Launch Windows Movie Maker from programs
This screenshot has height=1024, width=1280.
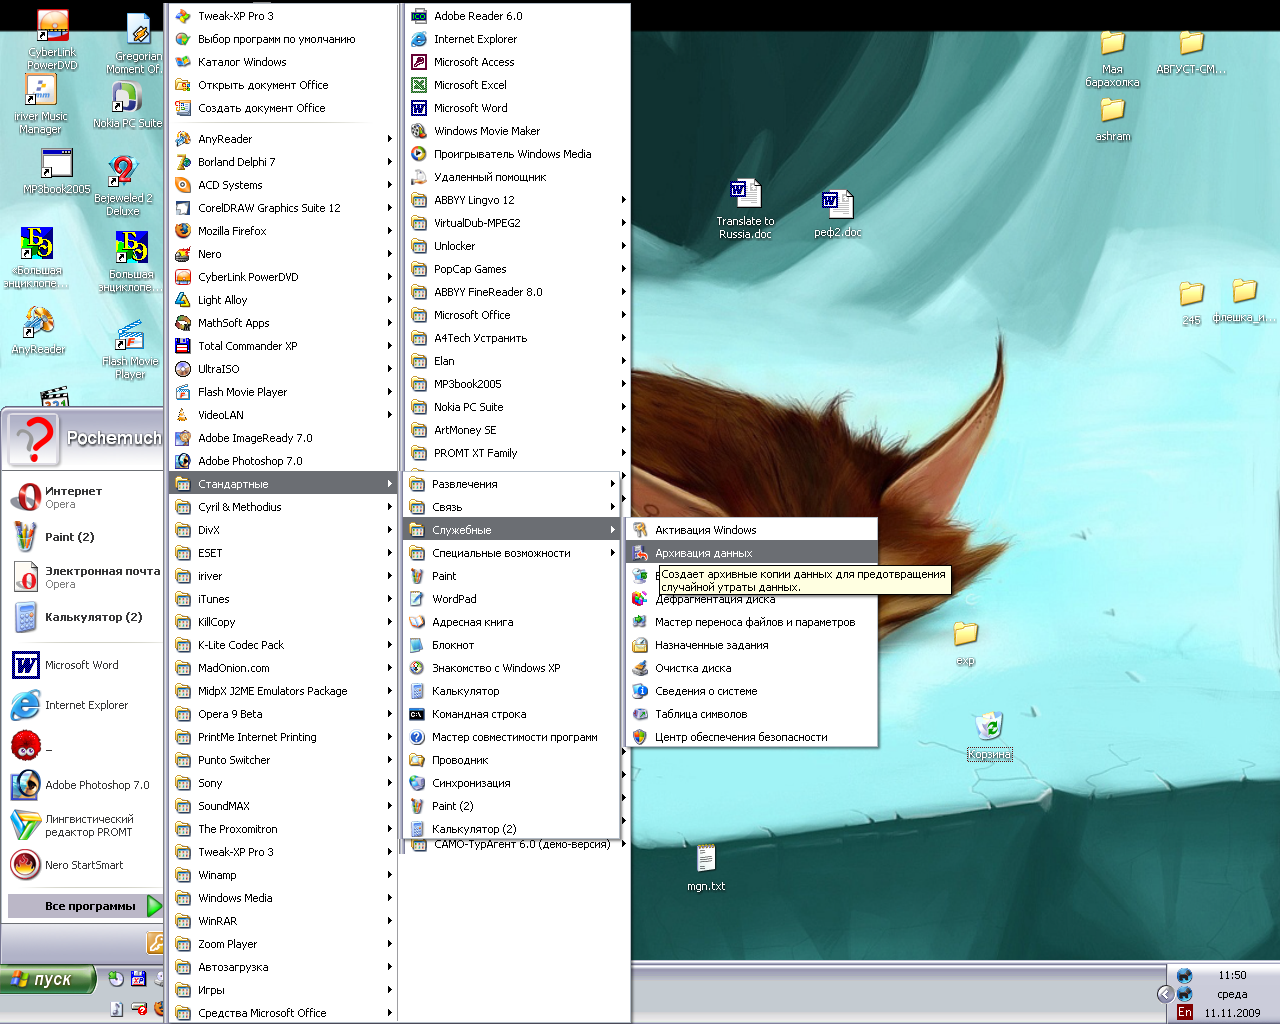point(517,131)
